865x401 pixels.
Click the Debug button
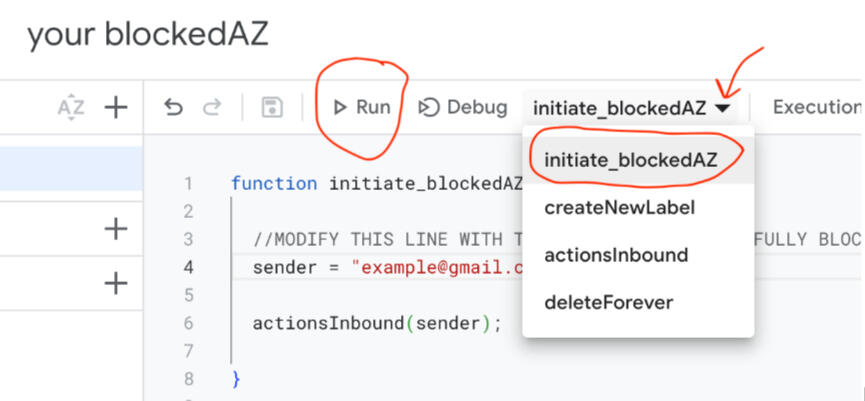tap(462, 107)
